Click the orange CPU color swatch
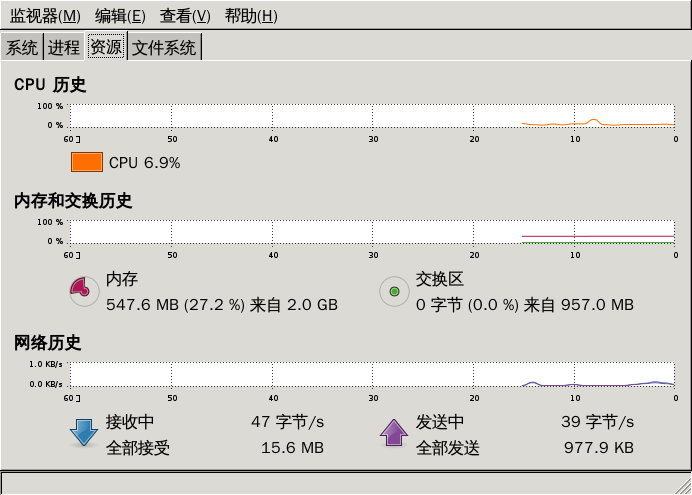The width and height of the screenshot is (692, 495). pos(87,162)
